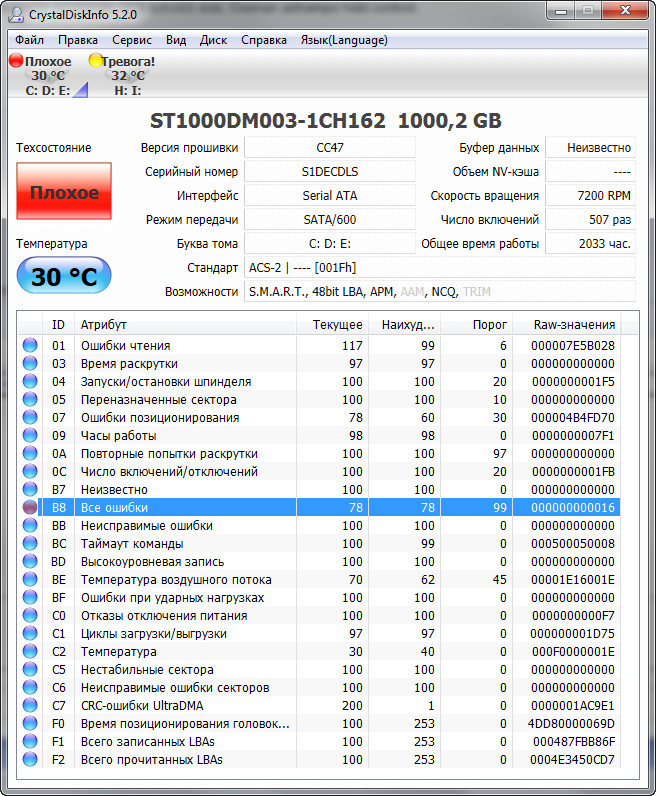Click status icon for B7 Неизвестно
The height and width of the screenshot is (796, 656).
coord(30,489)
